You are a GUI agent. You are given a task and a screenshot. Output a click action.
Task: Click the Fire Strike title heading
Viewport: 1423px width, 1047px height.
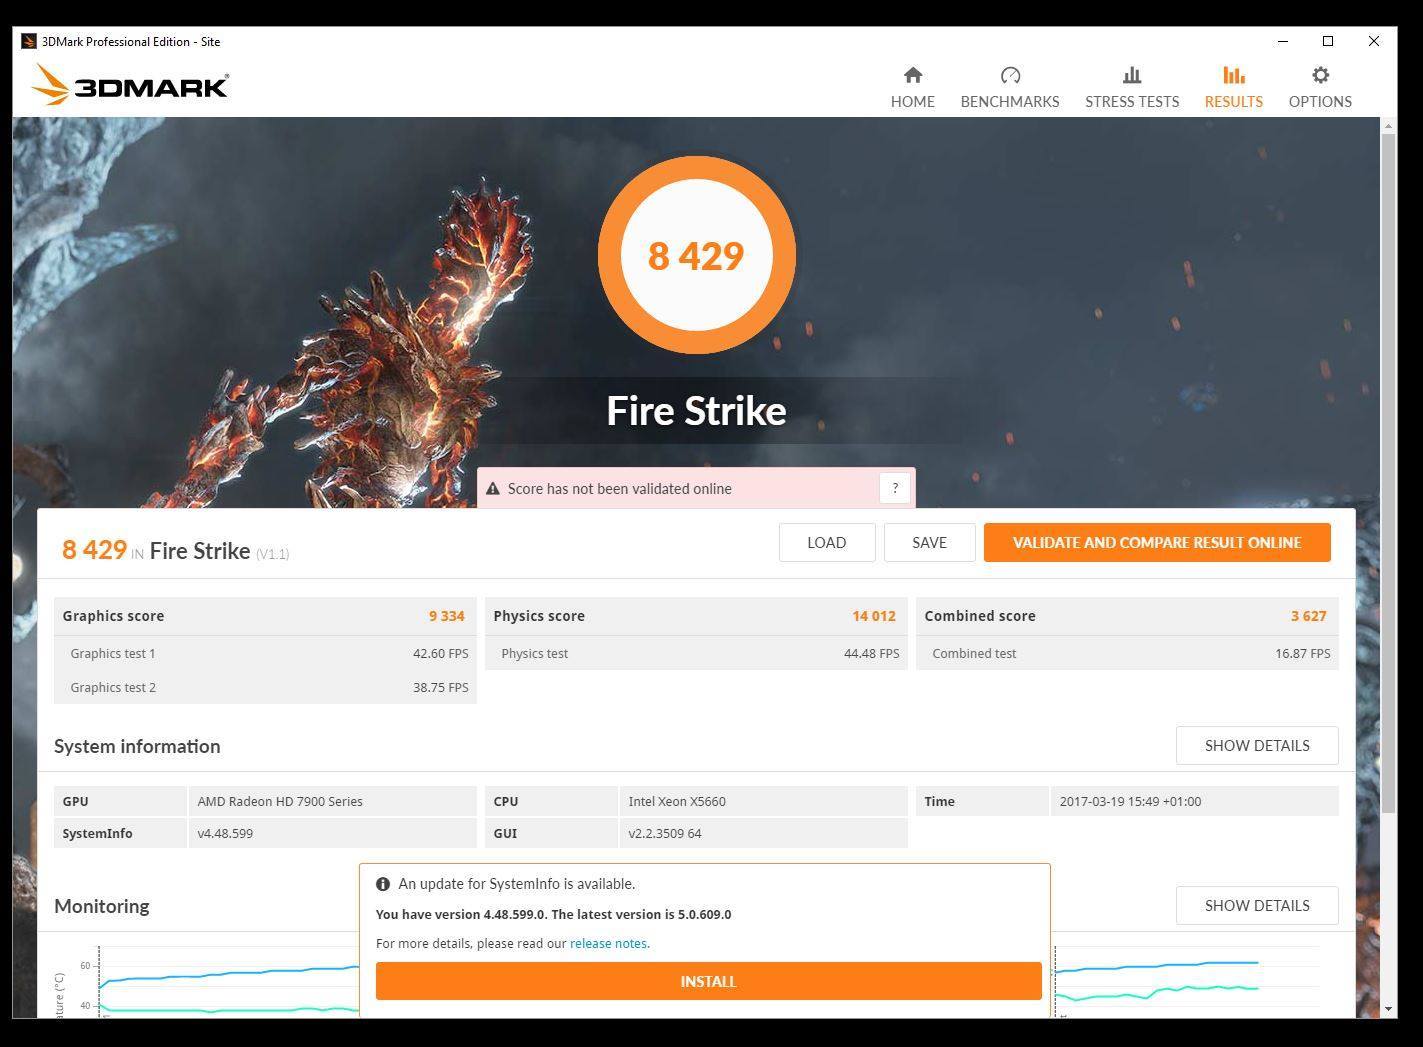point(696,411)
